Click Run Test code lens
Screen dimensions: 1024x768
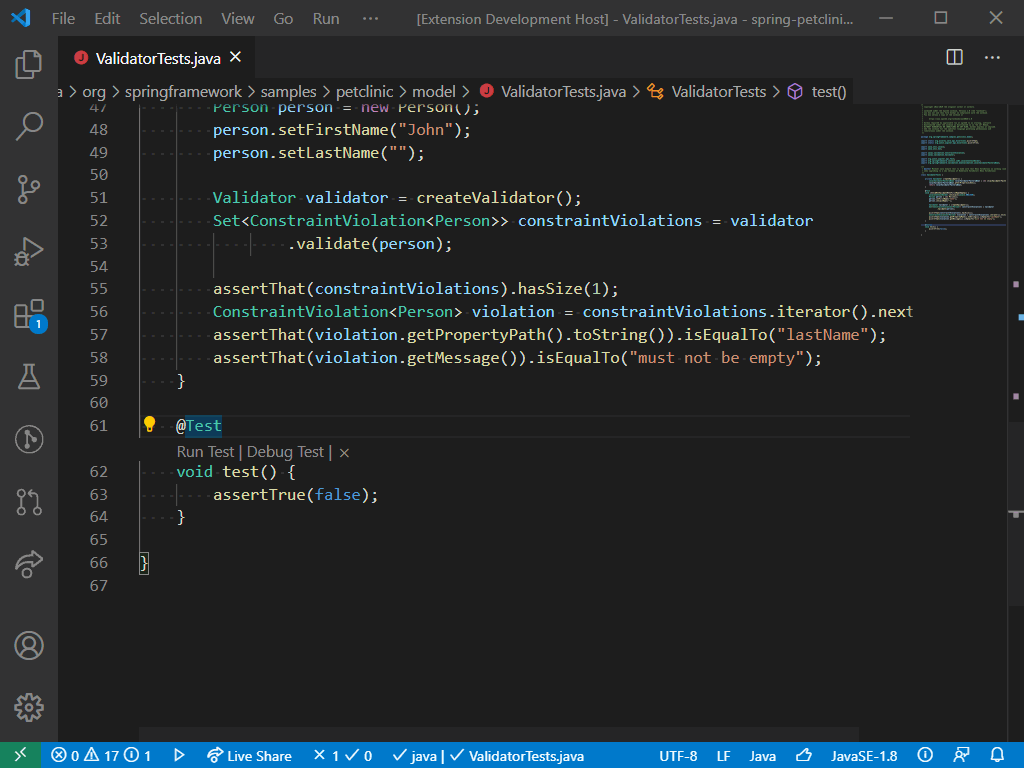[x=205, y=452]
